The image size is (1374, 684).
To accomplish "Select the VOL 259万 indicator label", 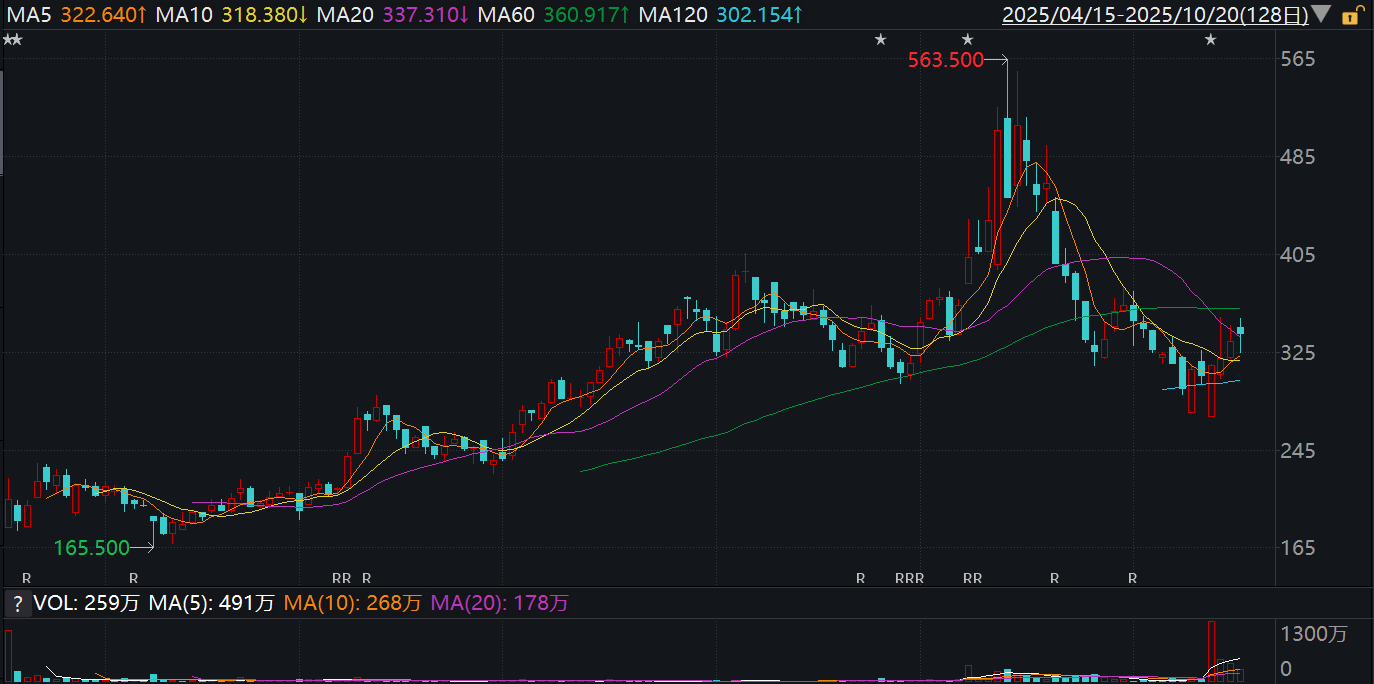I will [86, 603].
